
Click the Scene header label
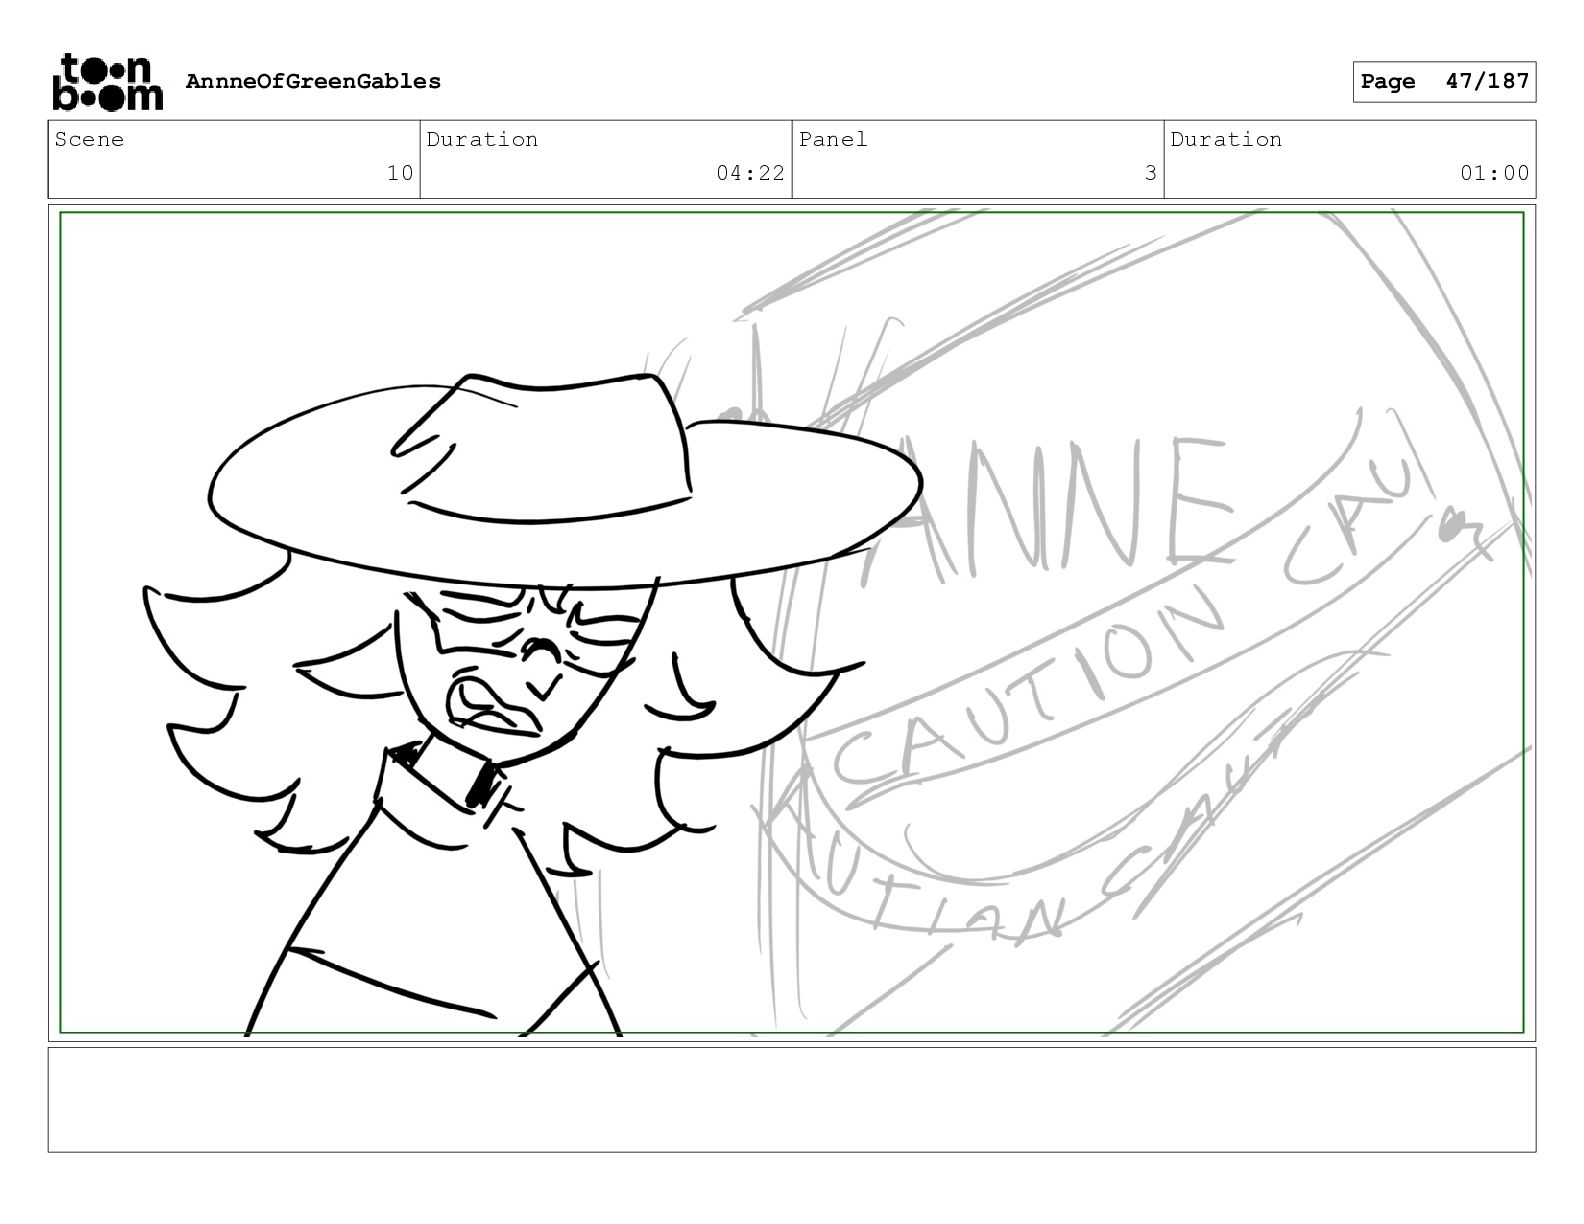[x=90, y=140]
